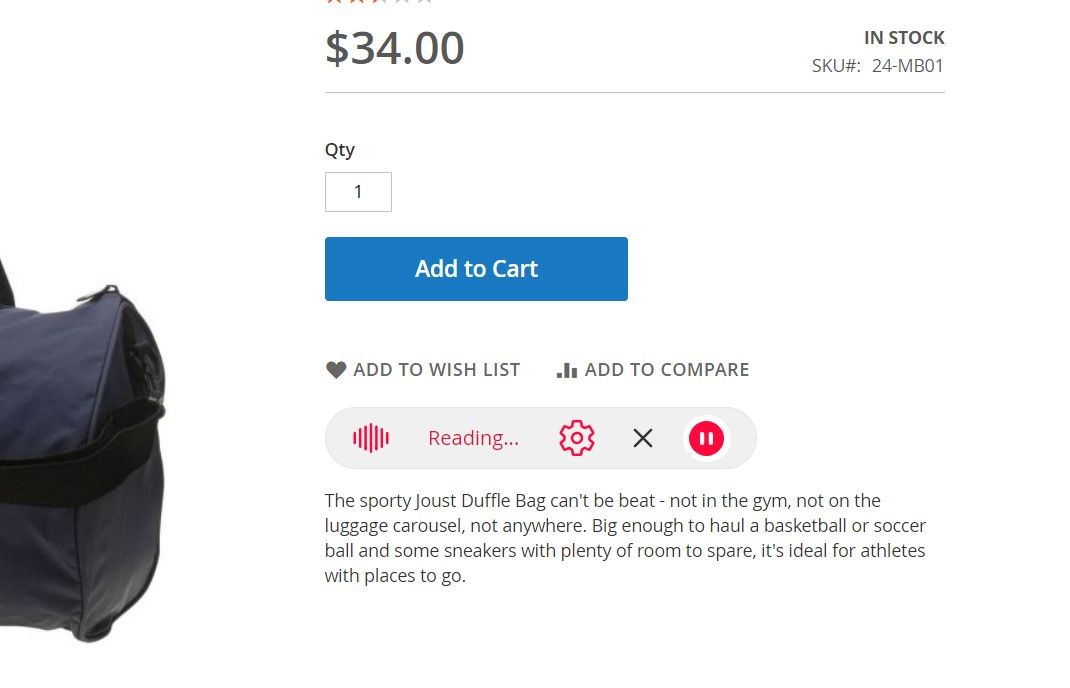Click the heart wish list icon
1070x688 pixels.
pos(336,370)
